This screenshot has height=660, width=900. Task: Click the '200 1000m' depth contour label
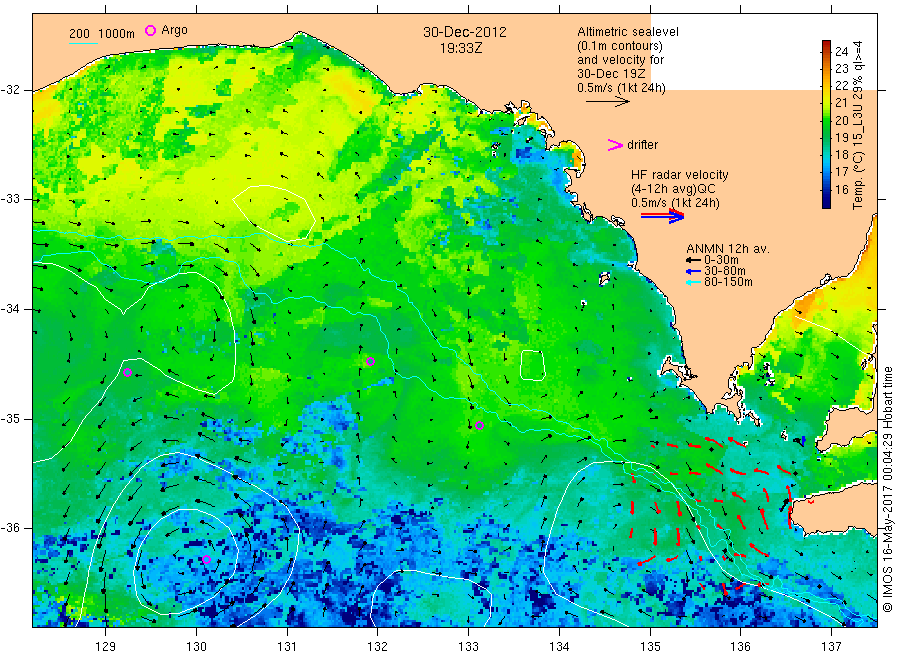tap(102, 34)
